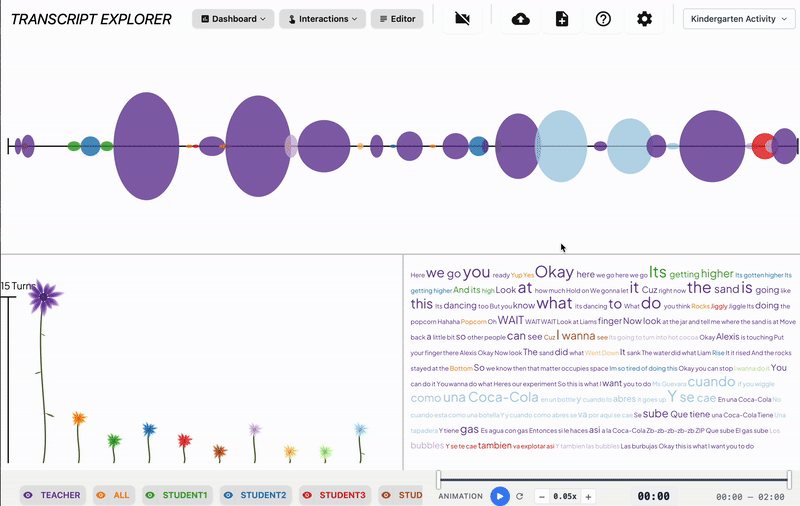Click the cloud upload icon
This screenshot has height=506, width=800.
point(520,19)
